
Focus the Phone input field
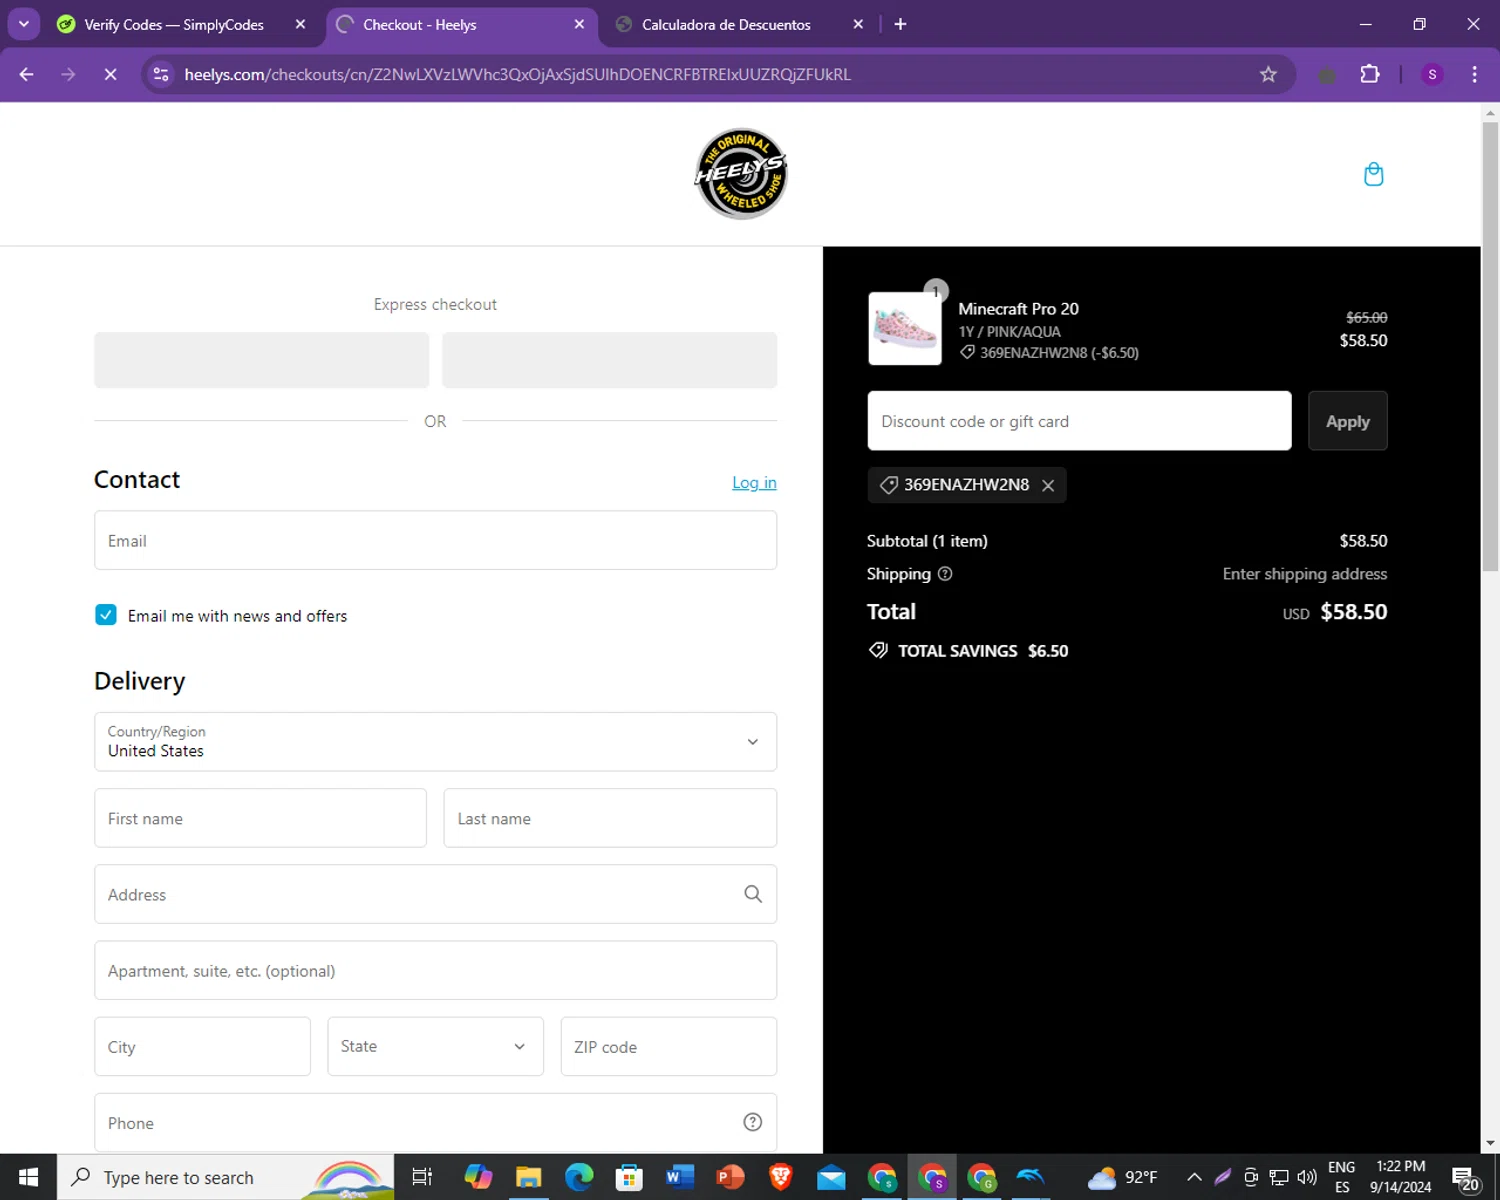point(435,1122)
